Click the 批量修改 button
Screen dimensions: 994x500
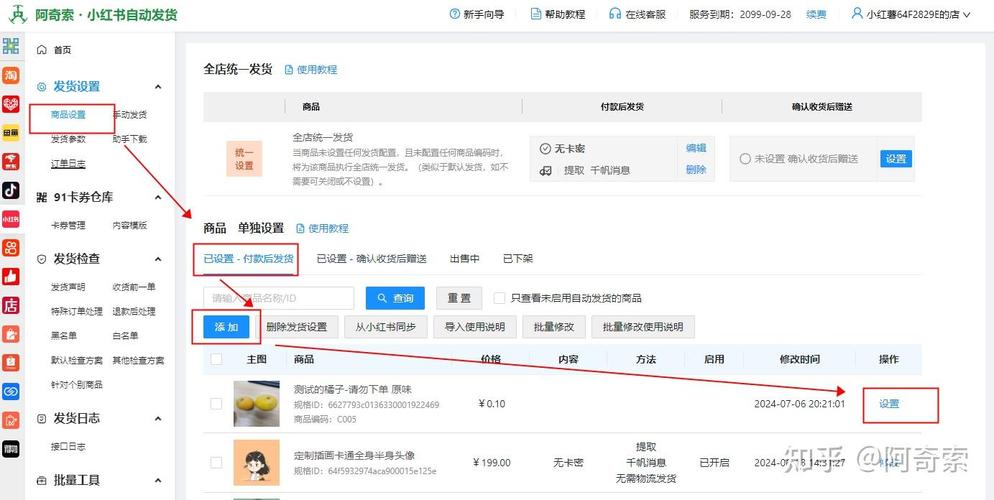[x=554, y=327]
